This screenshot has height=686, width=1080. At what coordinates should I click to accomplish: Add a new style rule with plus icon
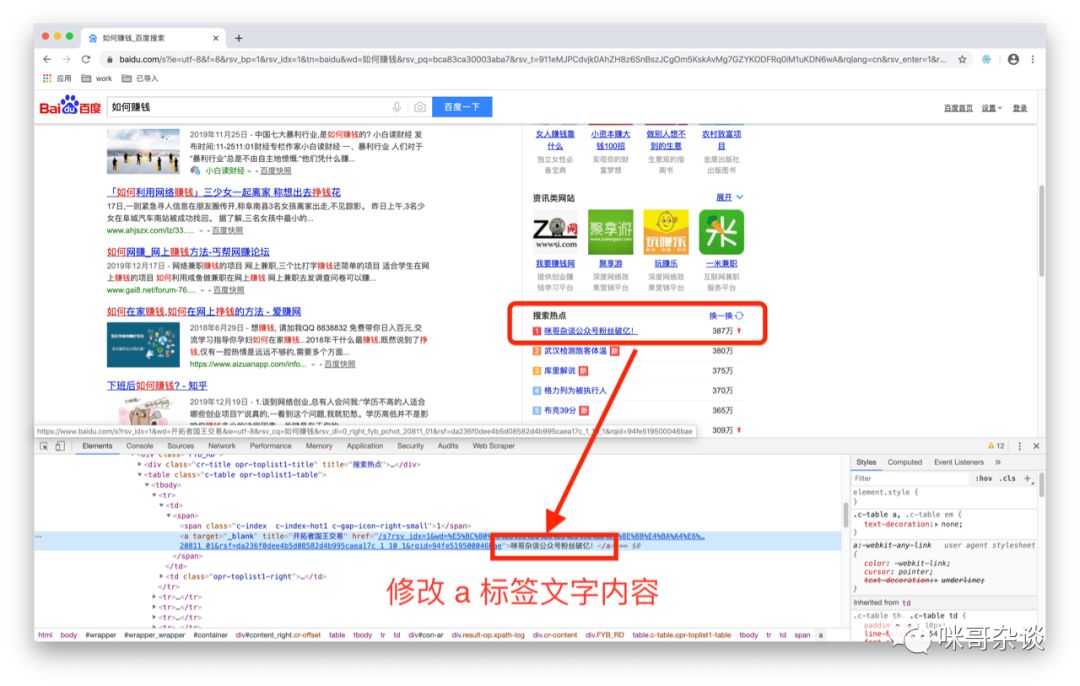pyautogui.click(x=1027, y=478)
